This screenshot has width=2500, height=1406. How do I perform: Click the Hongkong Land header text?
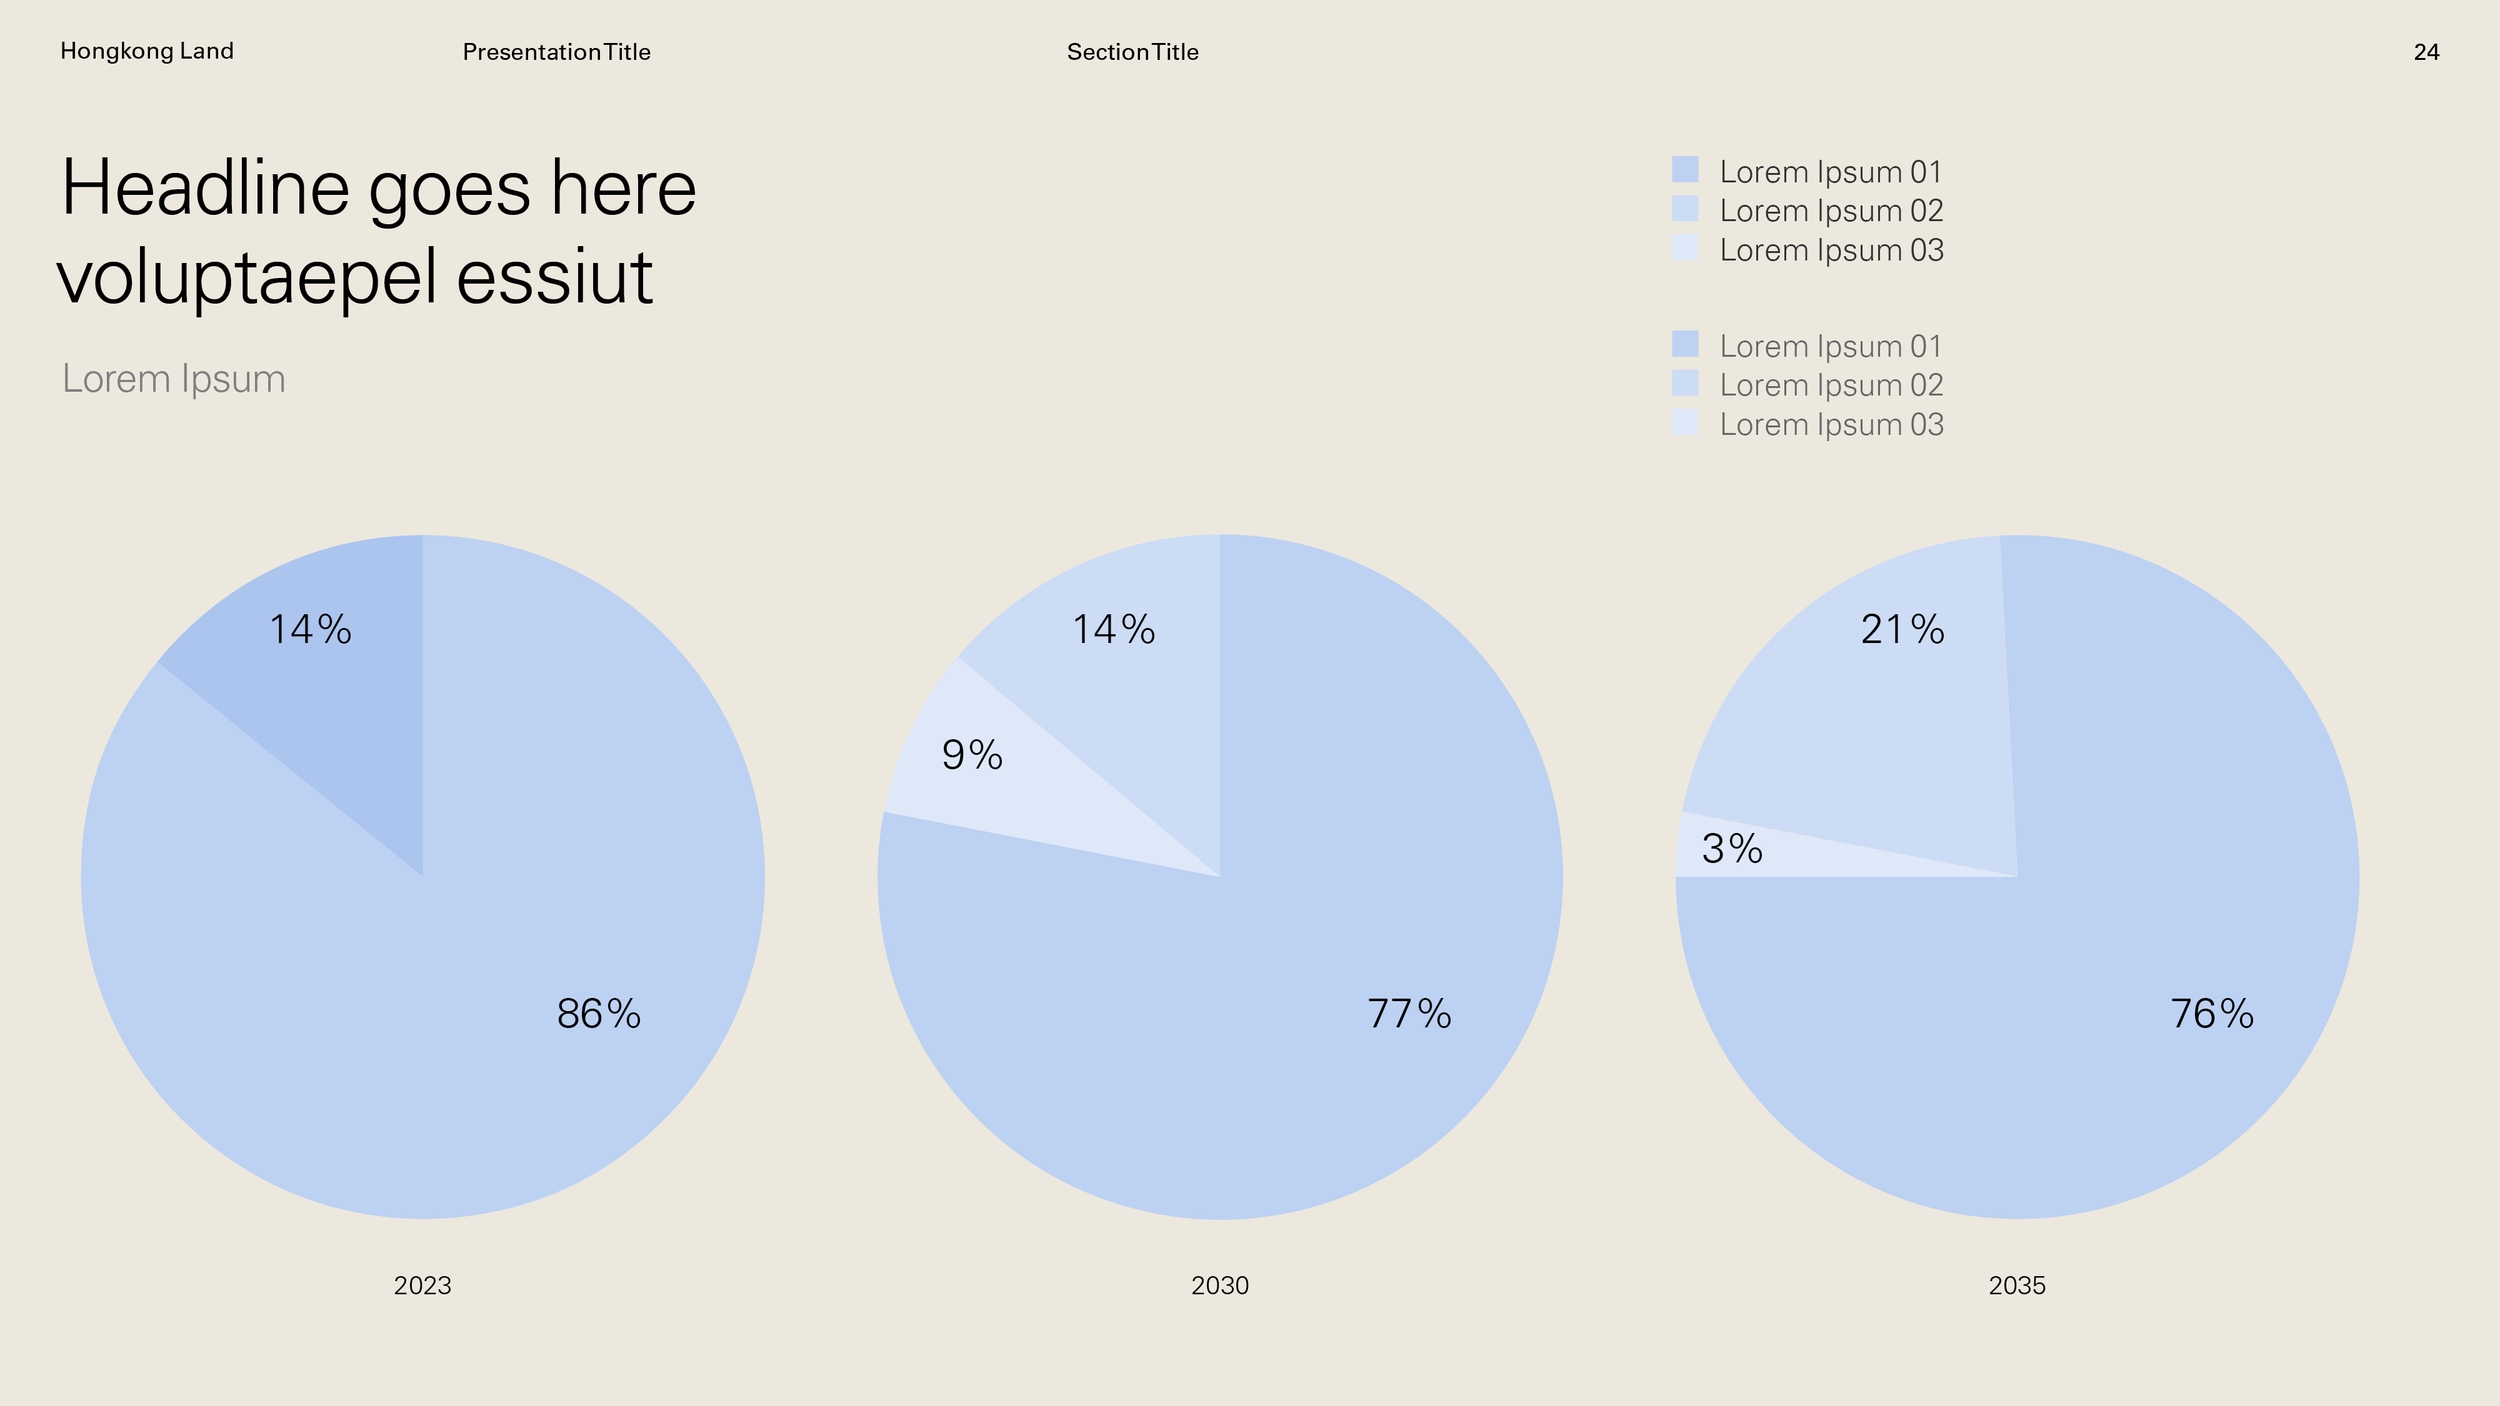coord(147,51)
